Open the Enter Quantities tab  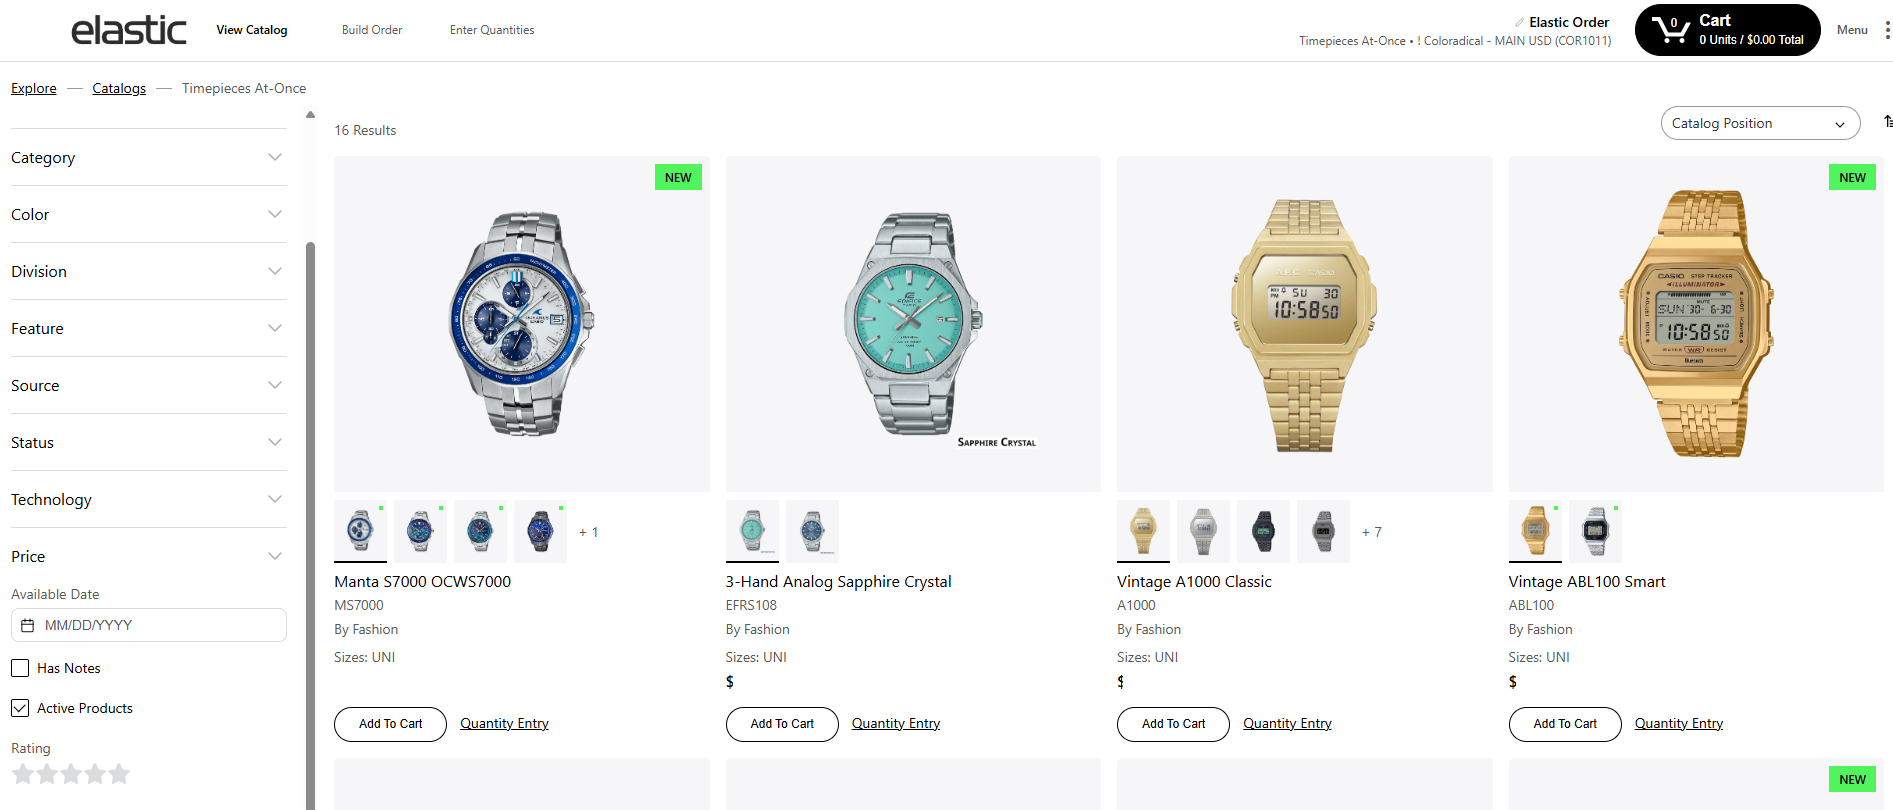click(492, 30)
